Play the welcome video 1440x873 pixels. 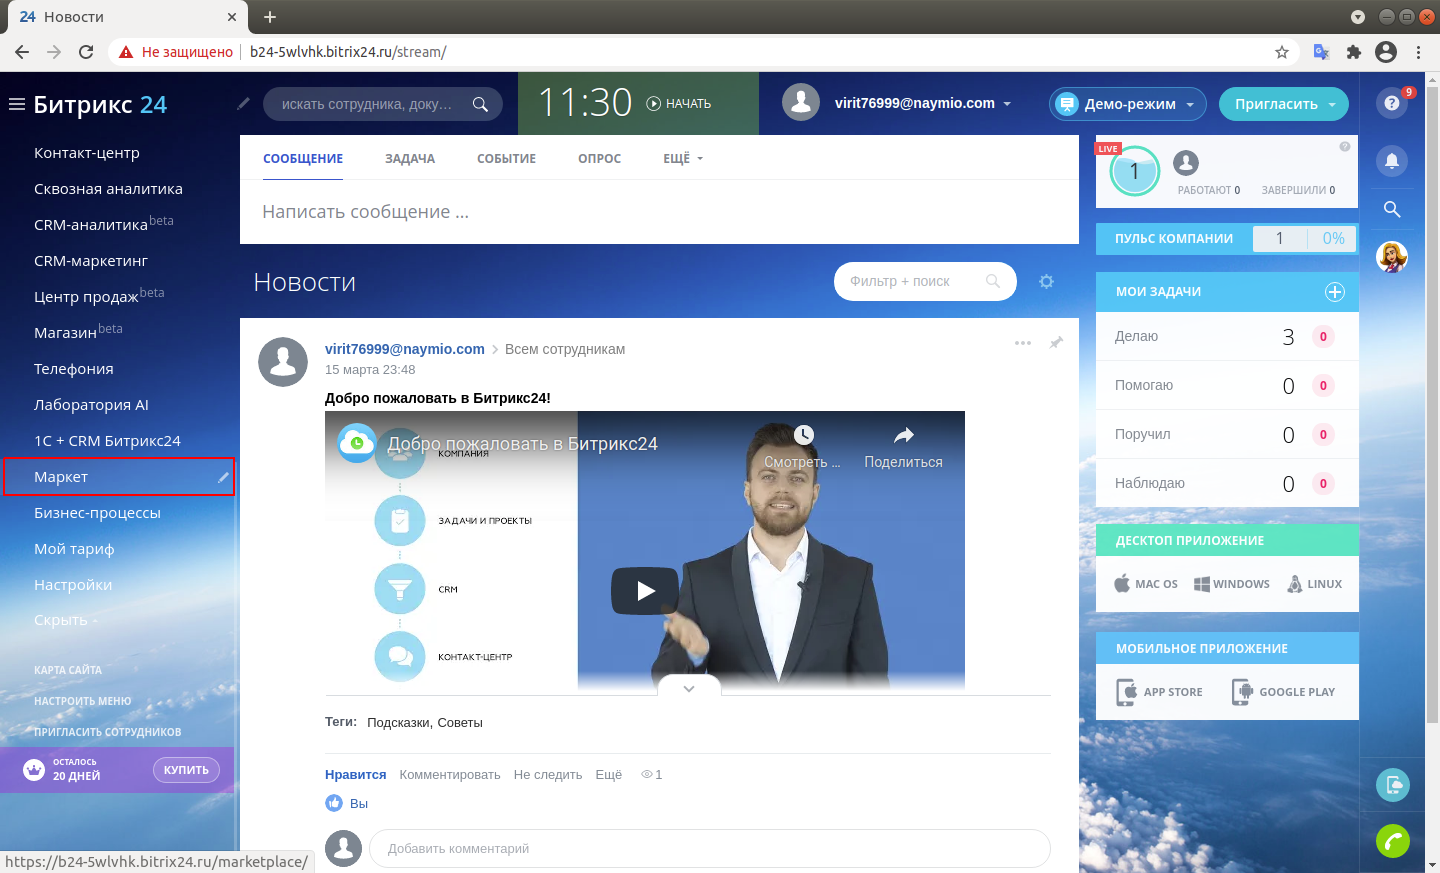point(645,591)
